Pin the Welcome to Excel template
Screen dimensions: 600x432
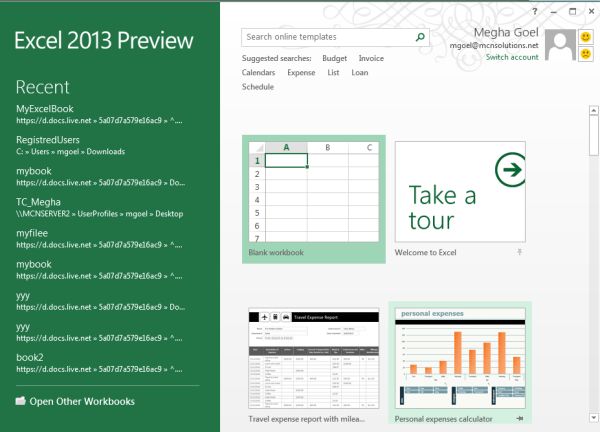tap(519, 252)
